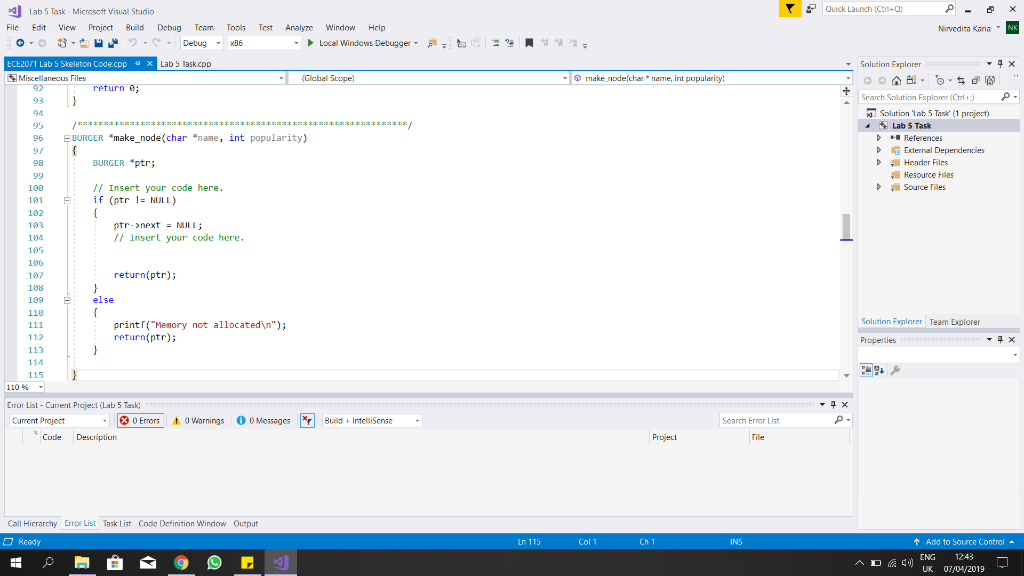
Task: Toggle auto-hide pin on Properties panel
Action: [1000, 340]
